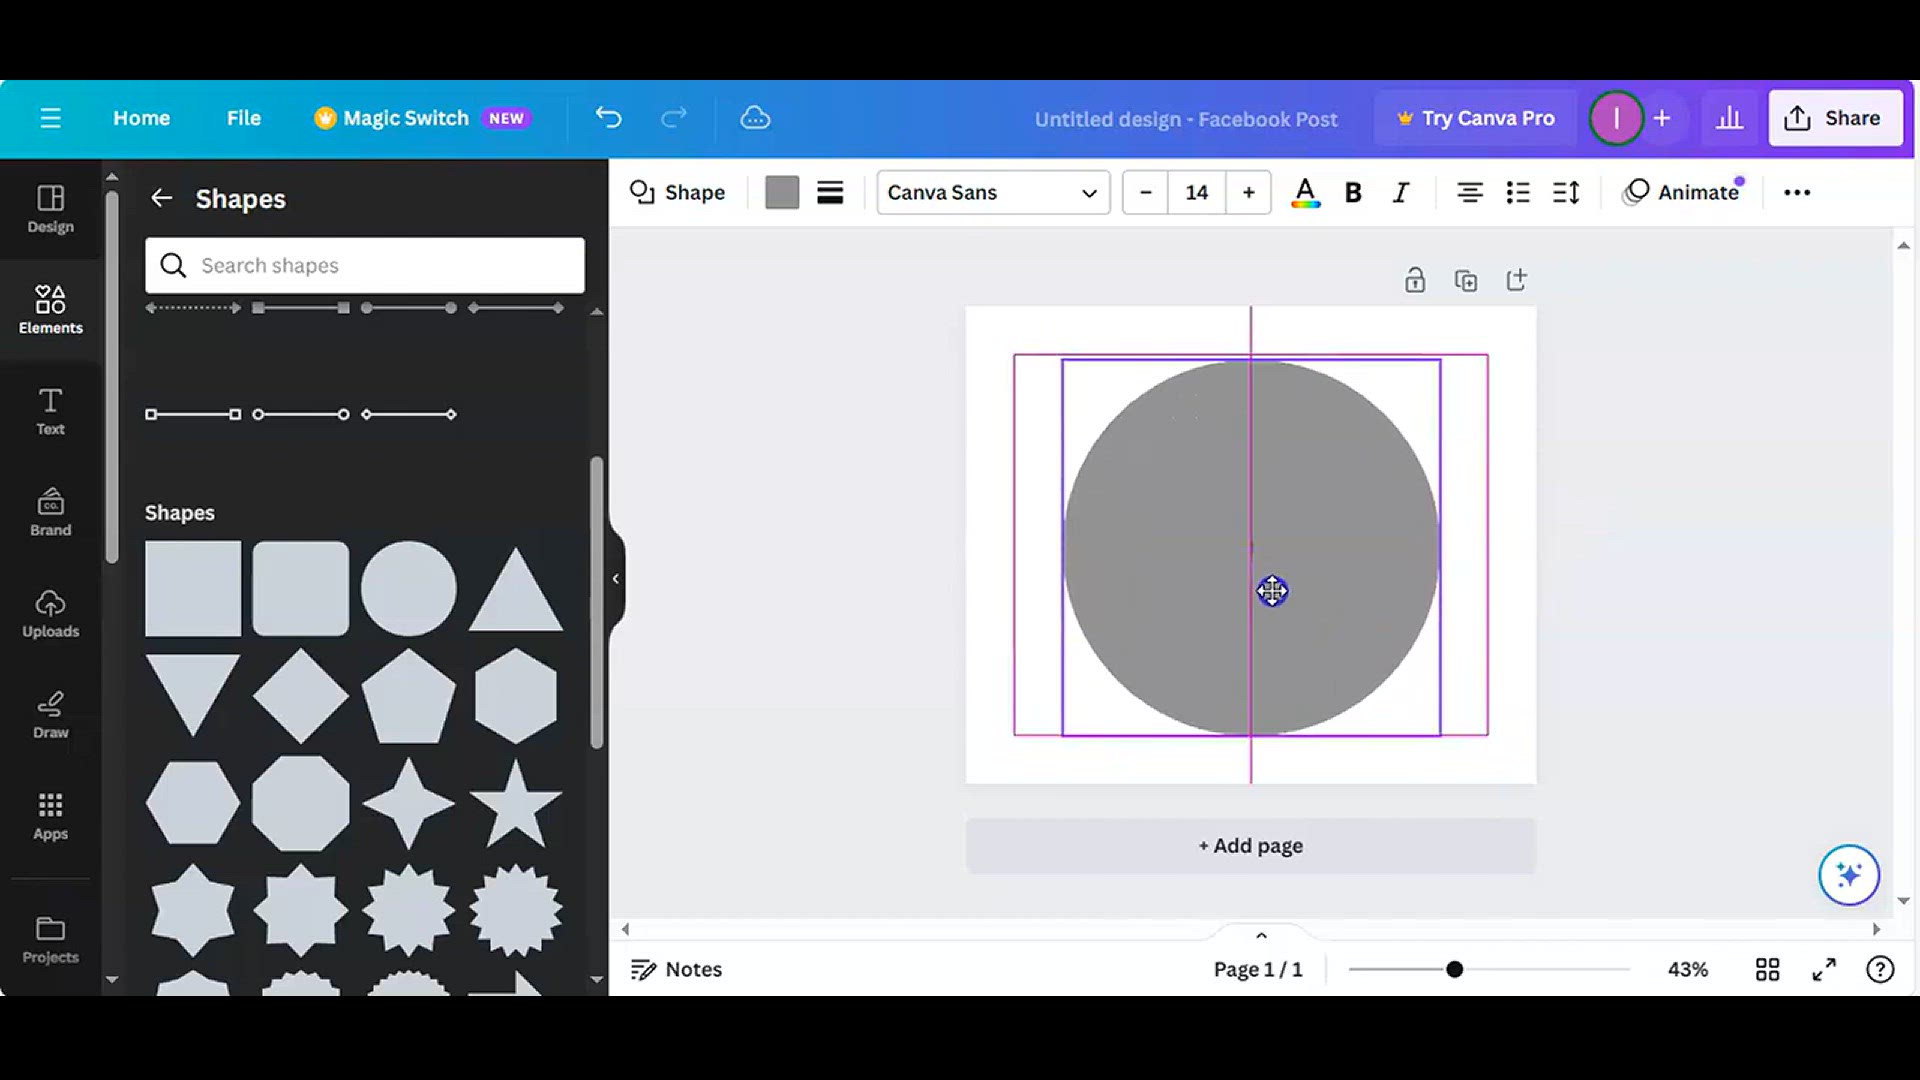This screenshot has height=1080, width=1920.
Task: Add the octagon shape
Action: click(301, 804)
